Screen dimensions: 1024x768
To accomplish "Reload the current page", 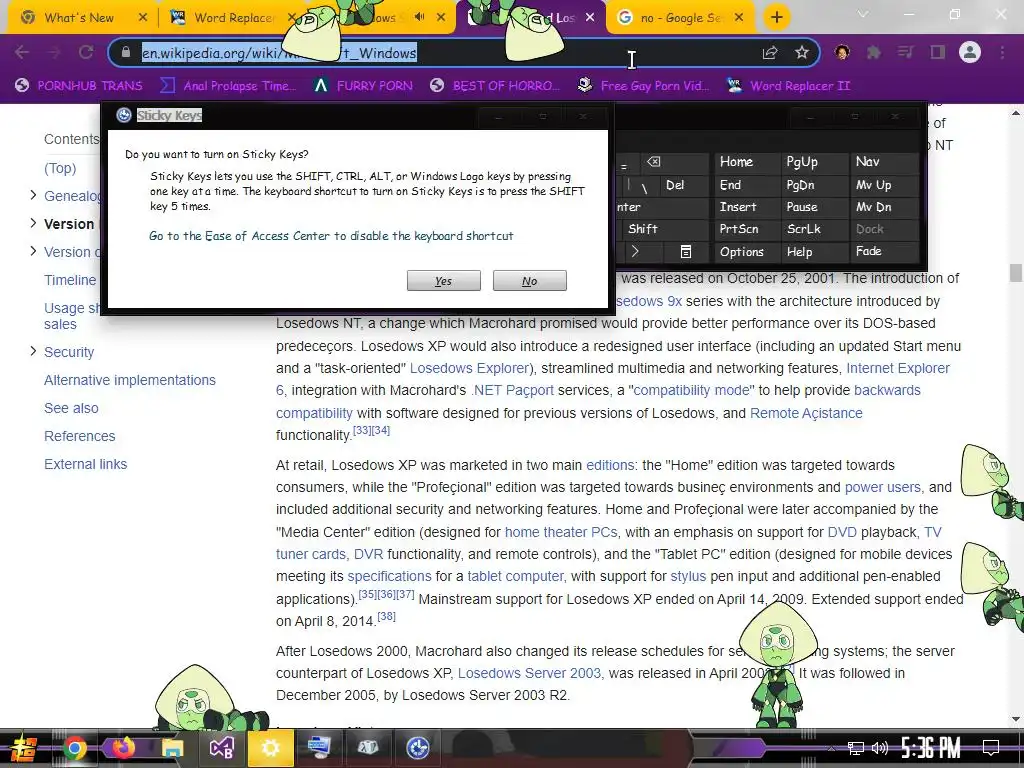I will pos(86,52).
